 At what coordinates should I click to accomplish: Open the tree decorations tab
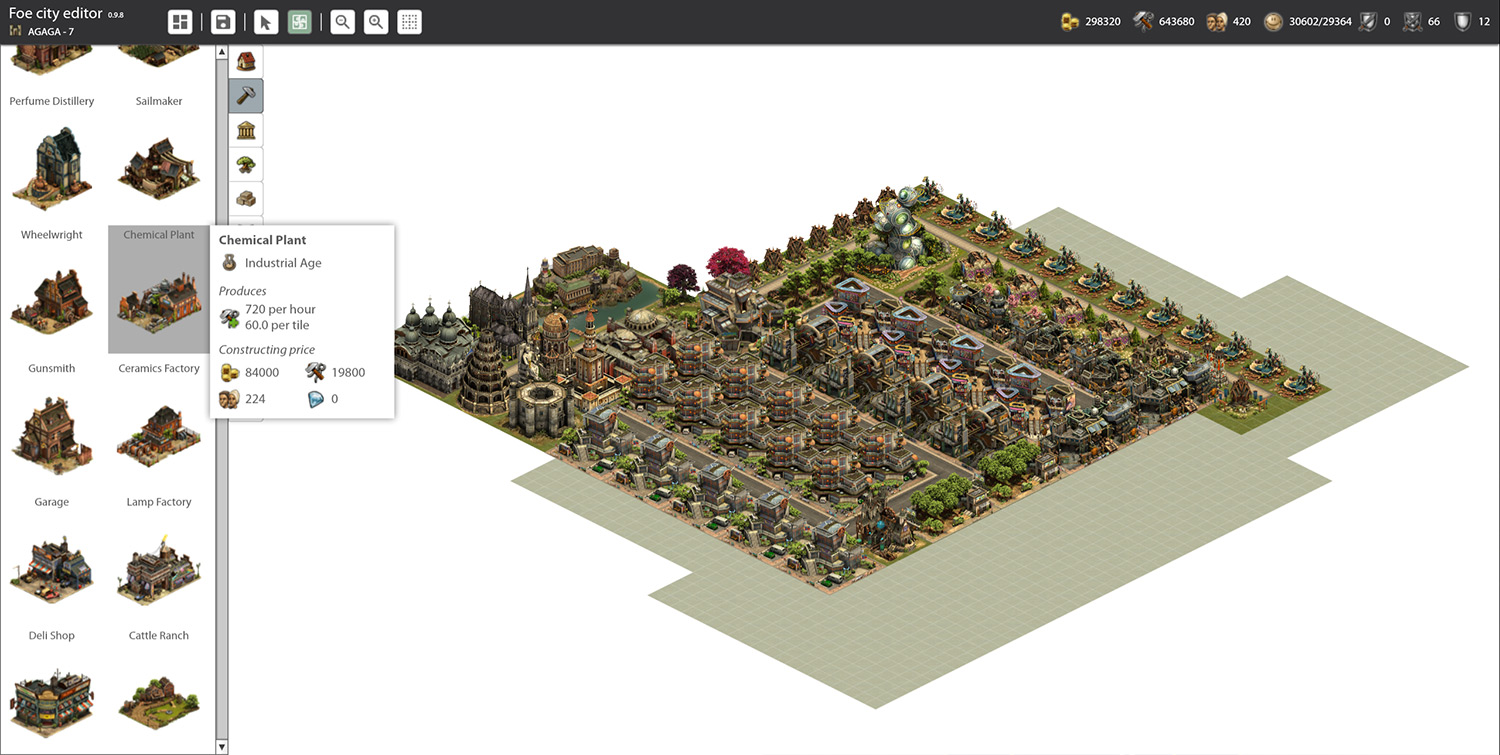pos(246,164)
